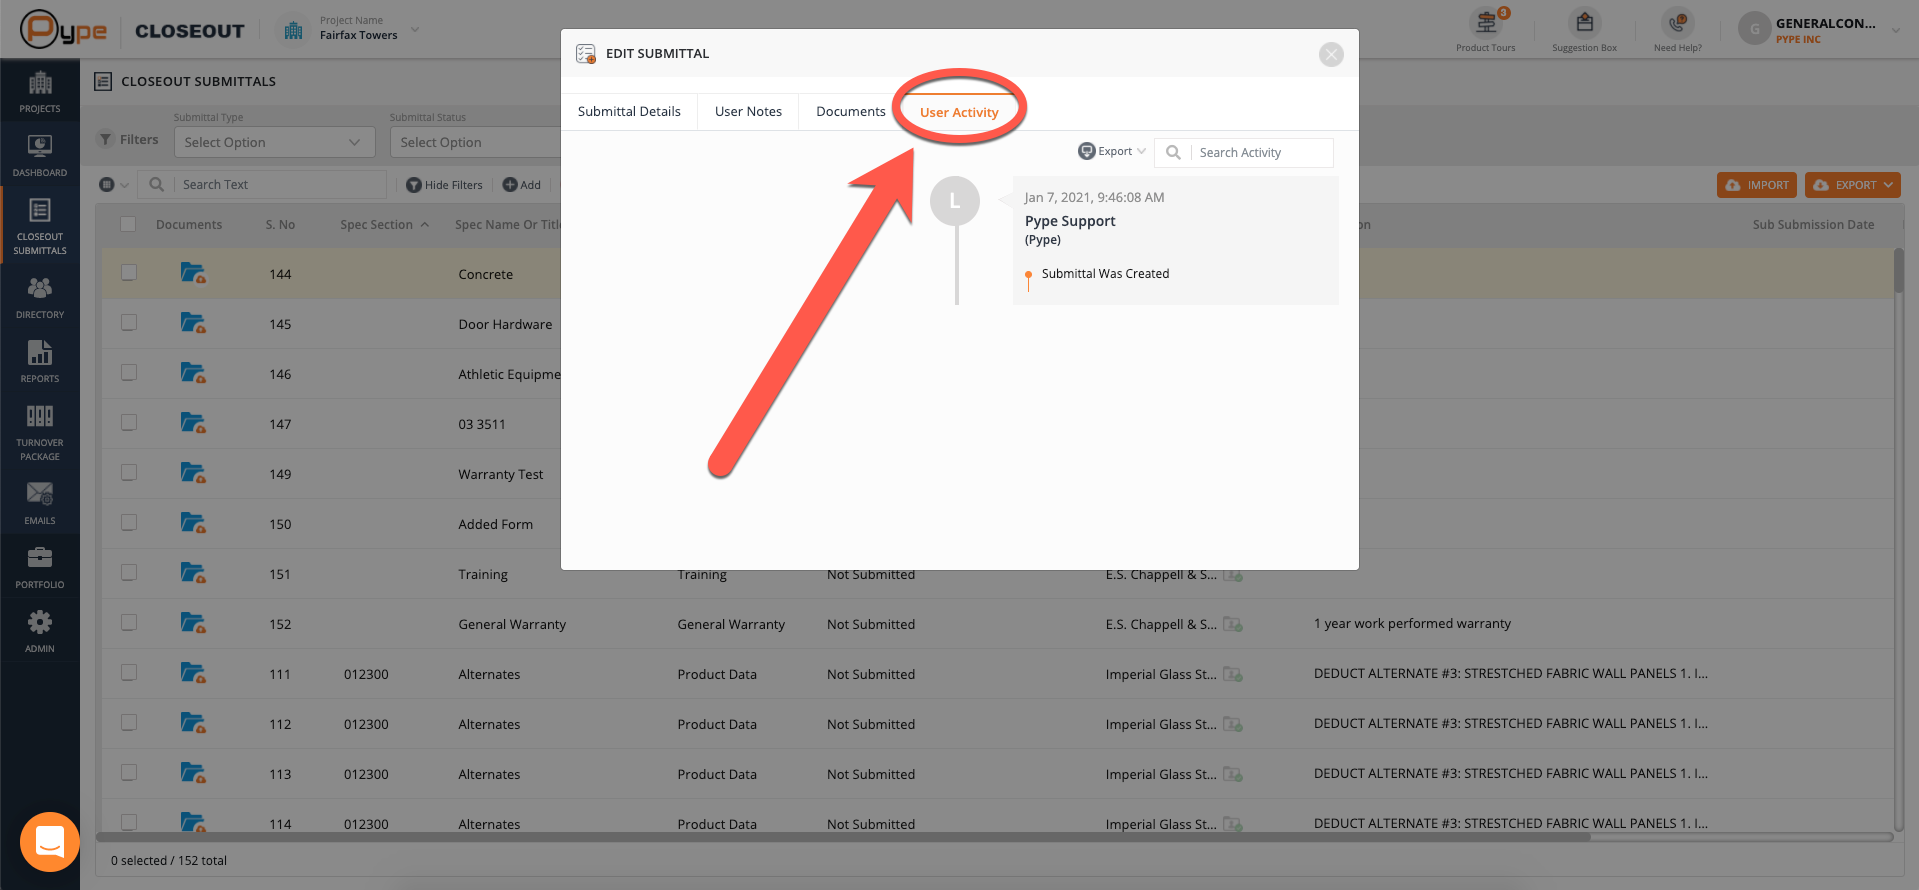
Task: Click the Pype logo
Action: (x=64, y=29)
